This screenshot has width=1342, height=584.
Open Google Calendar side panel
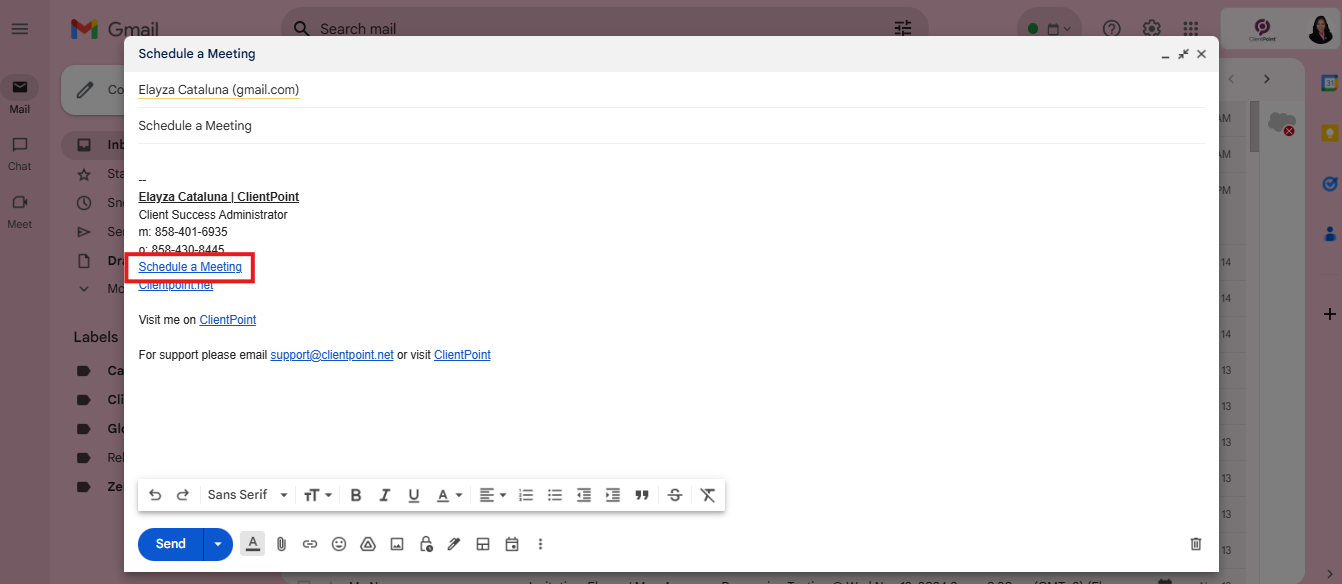[x=1330, y=84]
